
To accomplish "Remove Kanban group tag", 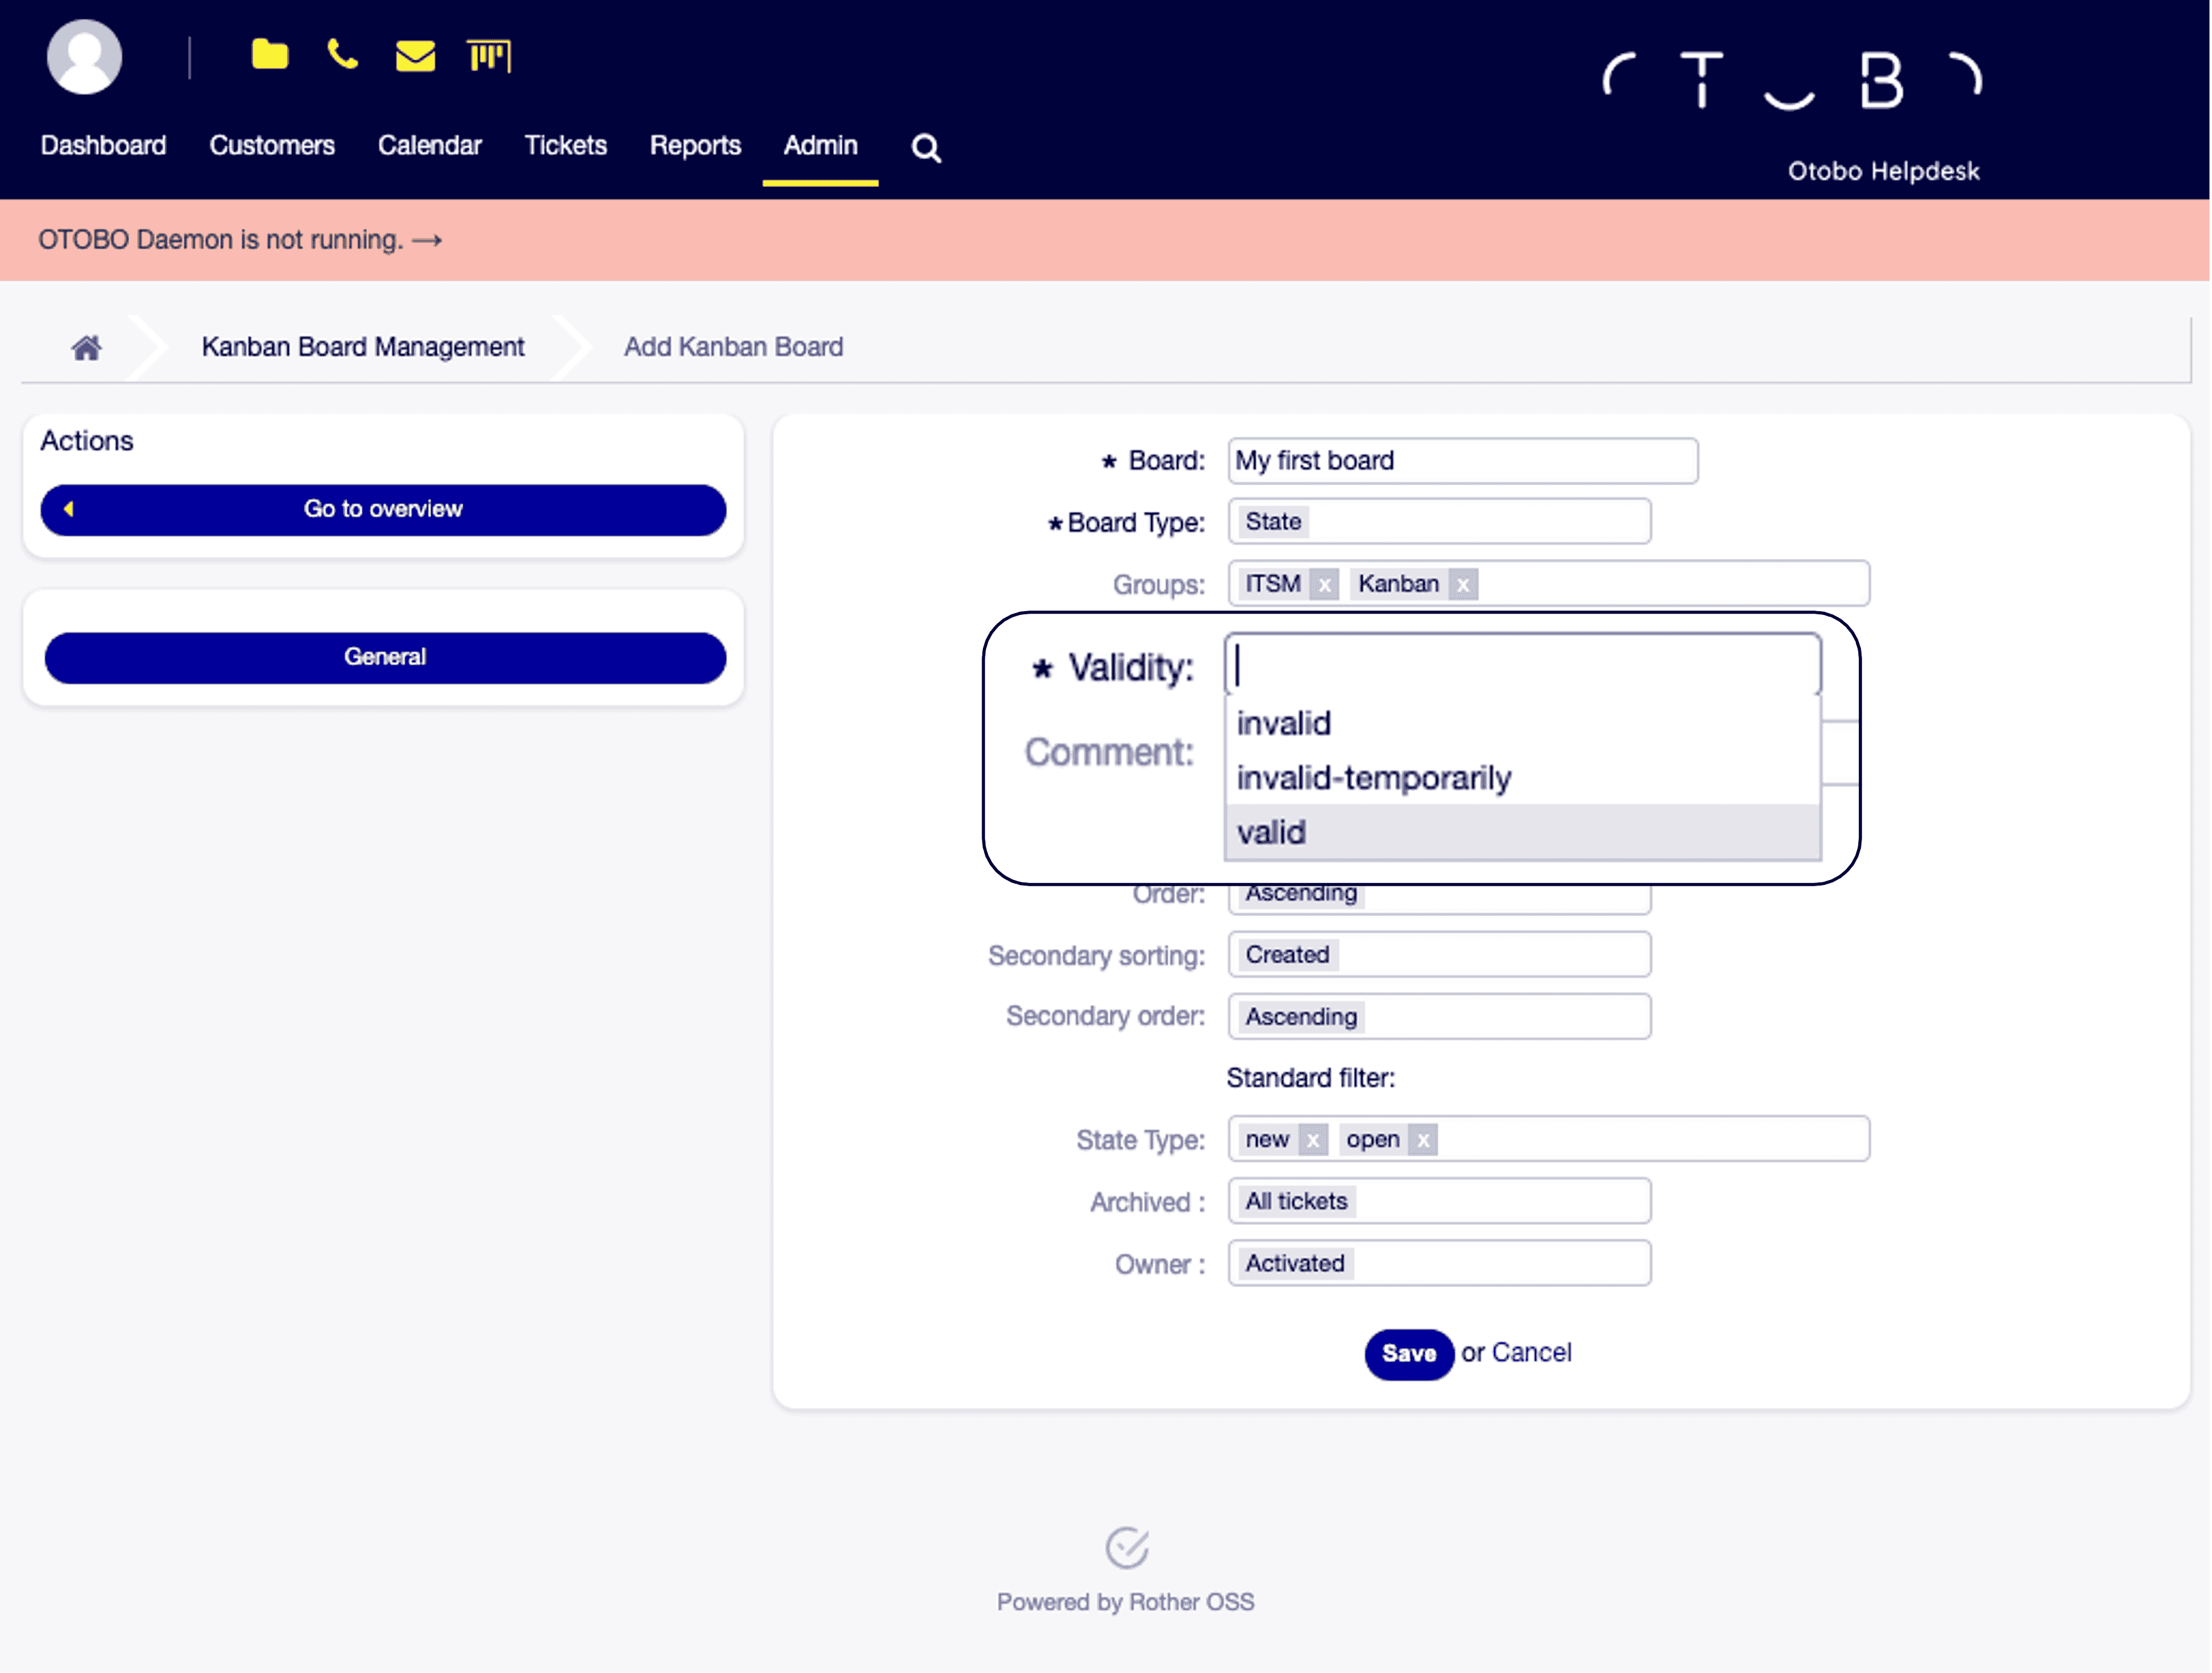I will tap(1463, 584).
